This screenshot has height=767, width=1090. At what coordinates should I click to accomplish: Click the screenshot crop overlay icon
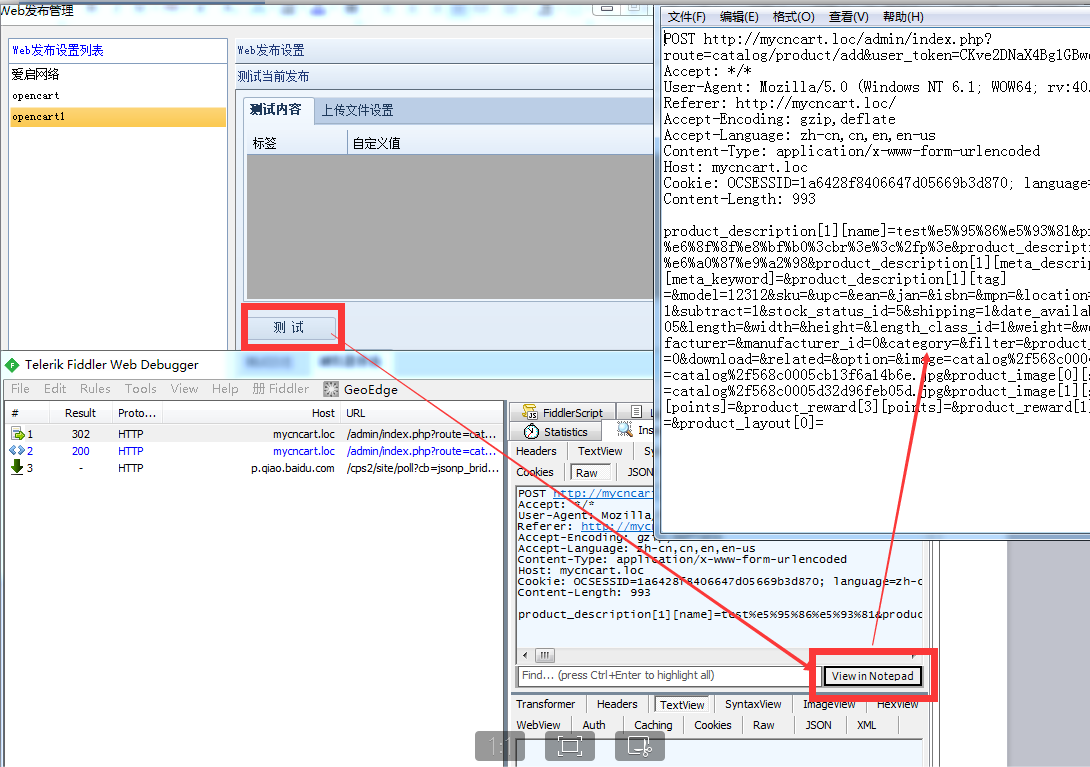640,746
